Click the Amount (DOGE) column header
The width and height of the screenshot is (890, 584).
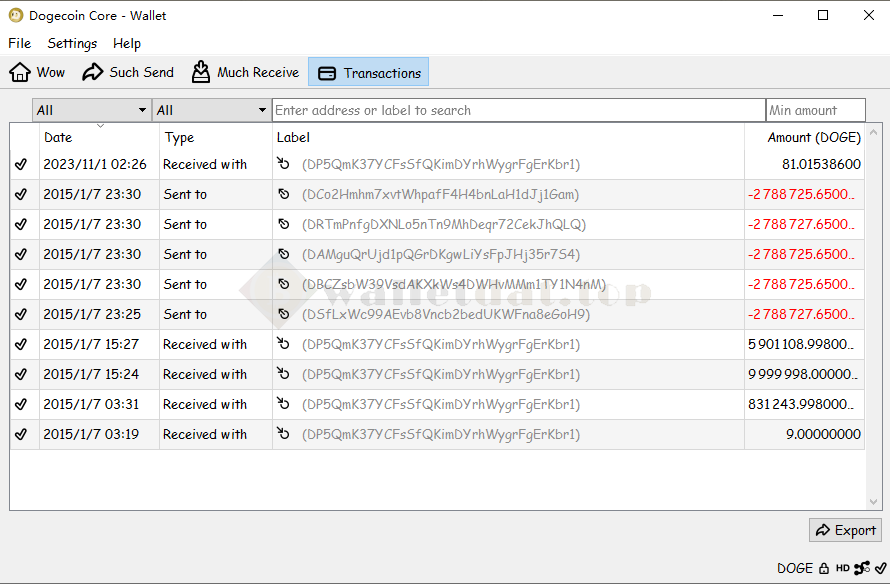tap(813, 137)
